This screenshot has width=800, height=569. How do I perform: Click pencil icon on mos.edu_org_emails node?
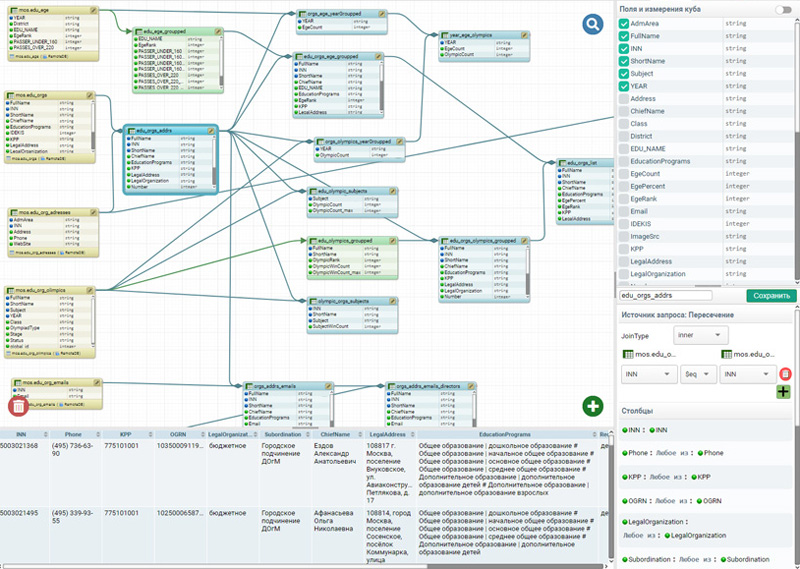coord(97,382)
